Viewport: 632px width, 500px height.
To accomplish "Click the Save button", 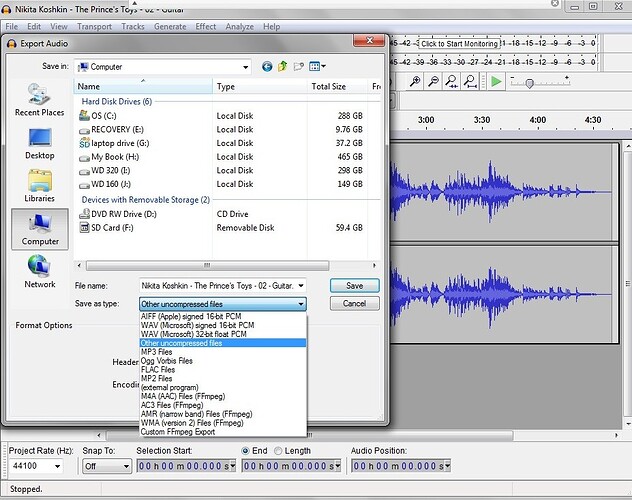I will click(355, 286).
